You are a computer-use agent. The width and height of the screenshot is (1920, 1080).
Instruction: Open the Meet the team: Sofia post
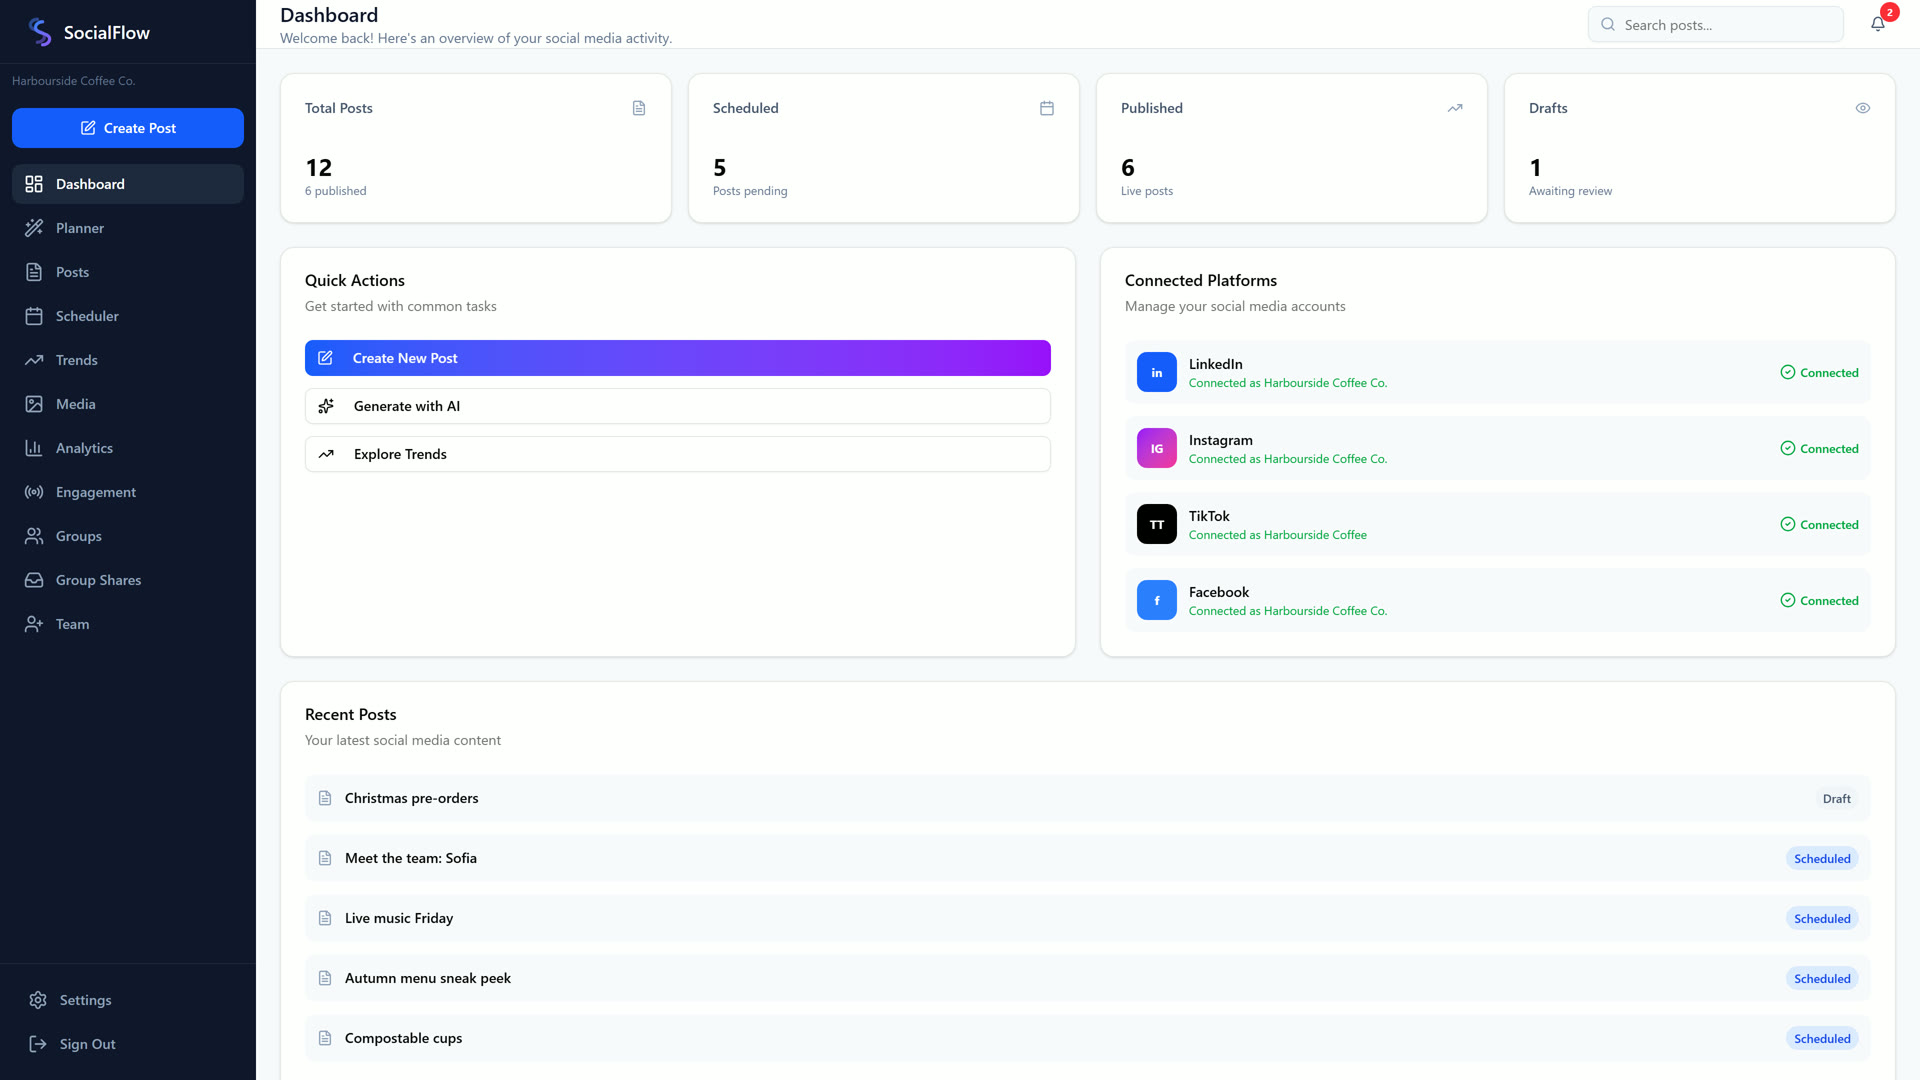click(1088, 858)
